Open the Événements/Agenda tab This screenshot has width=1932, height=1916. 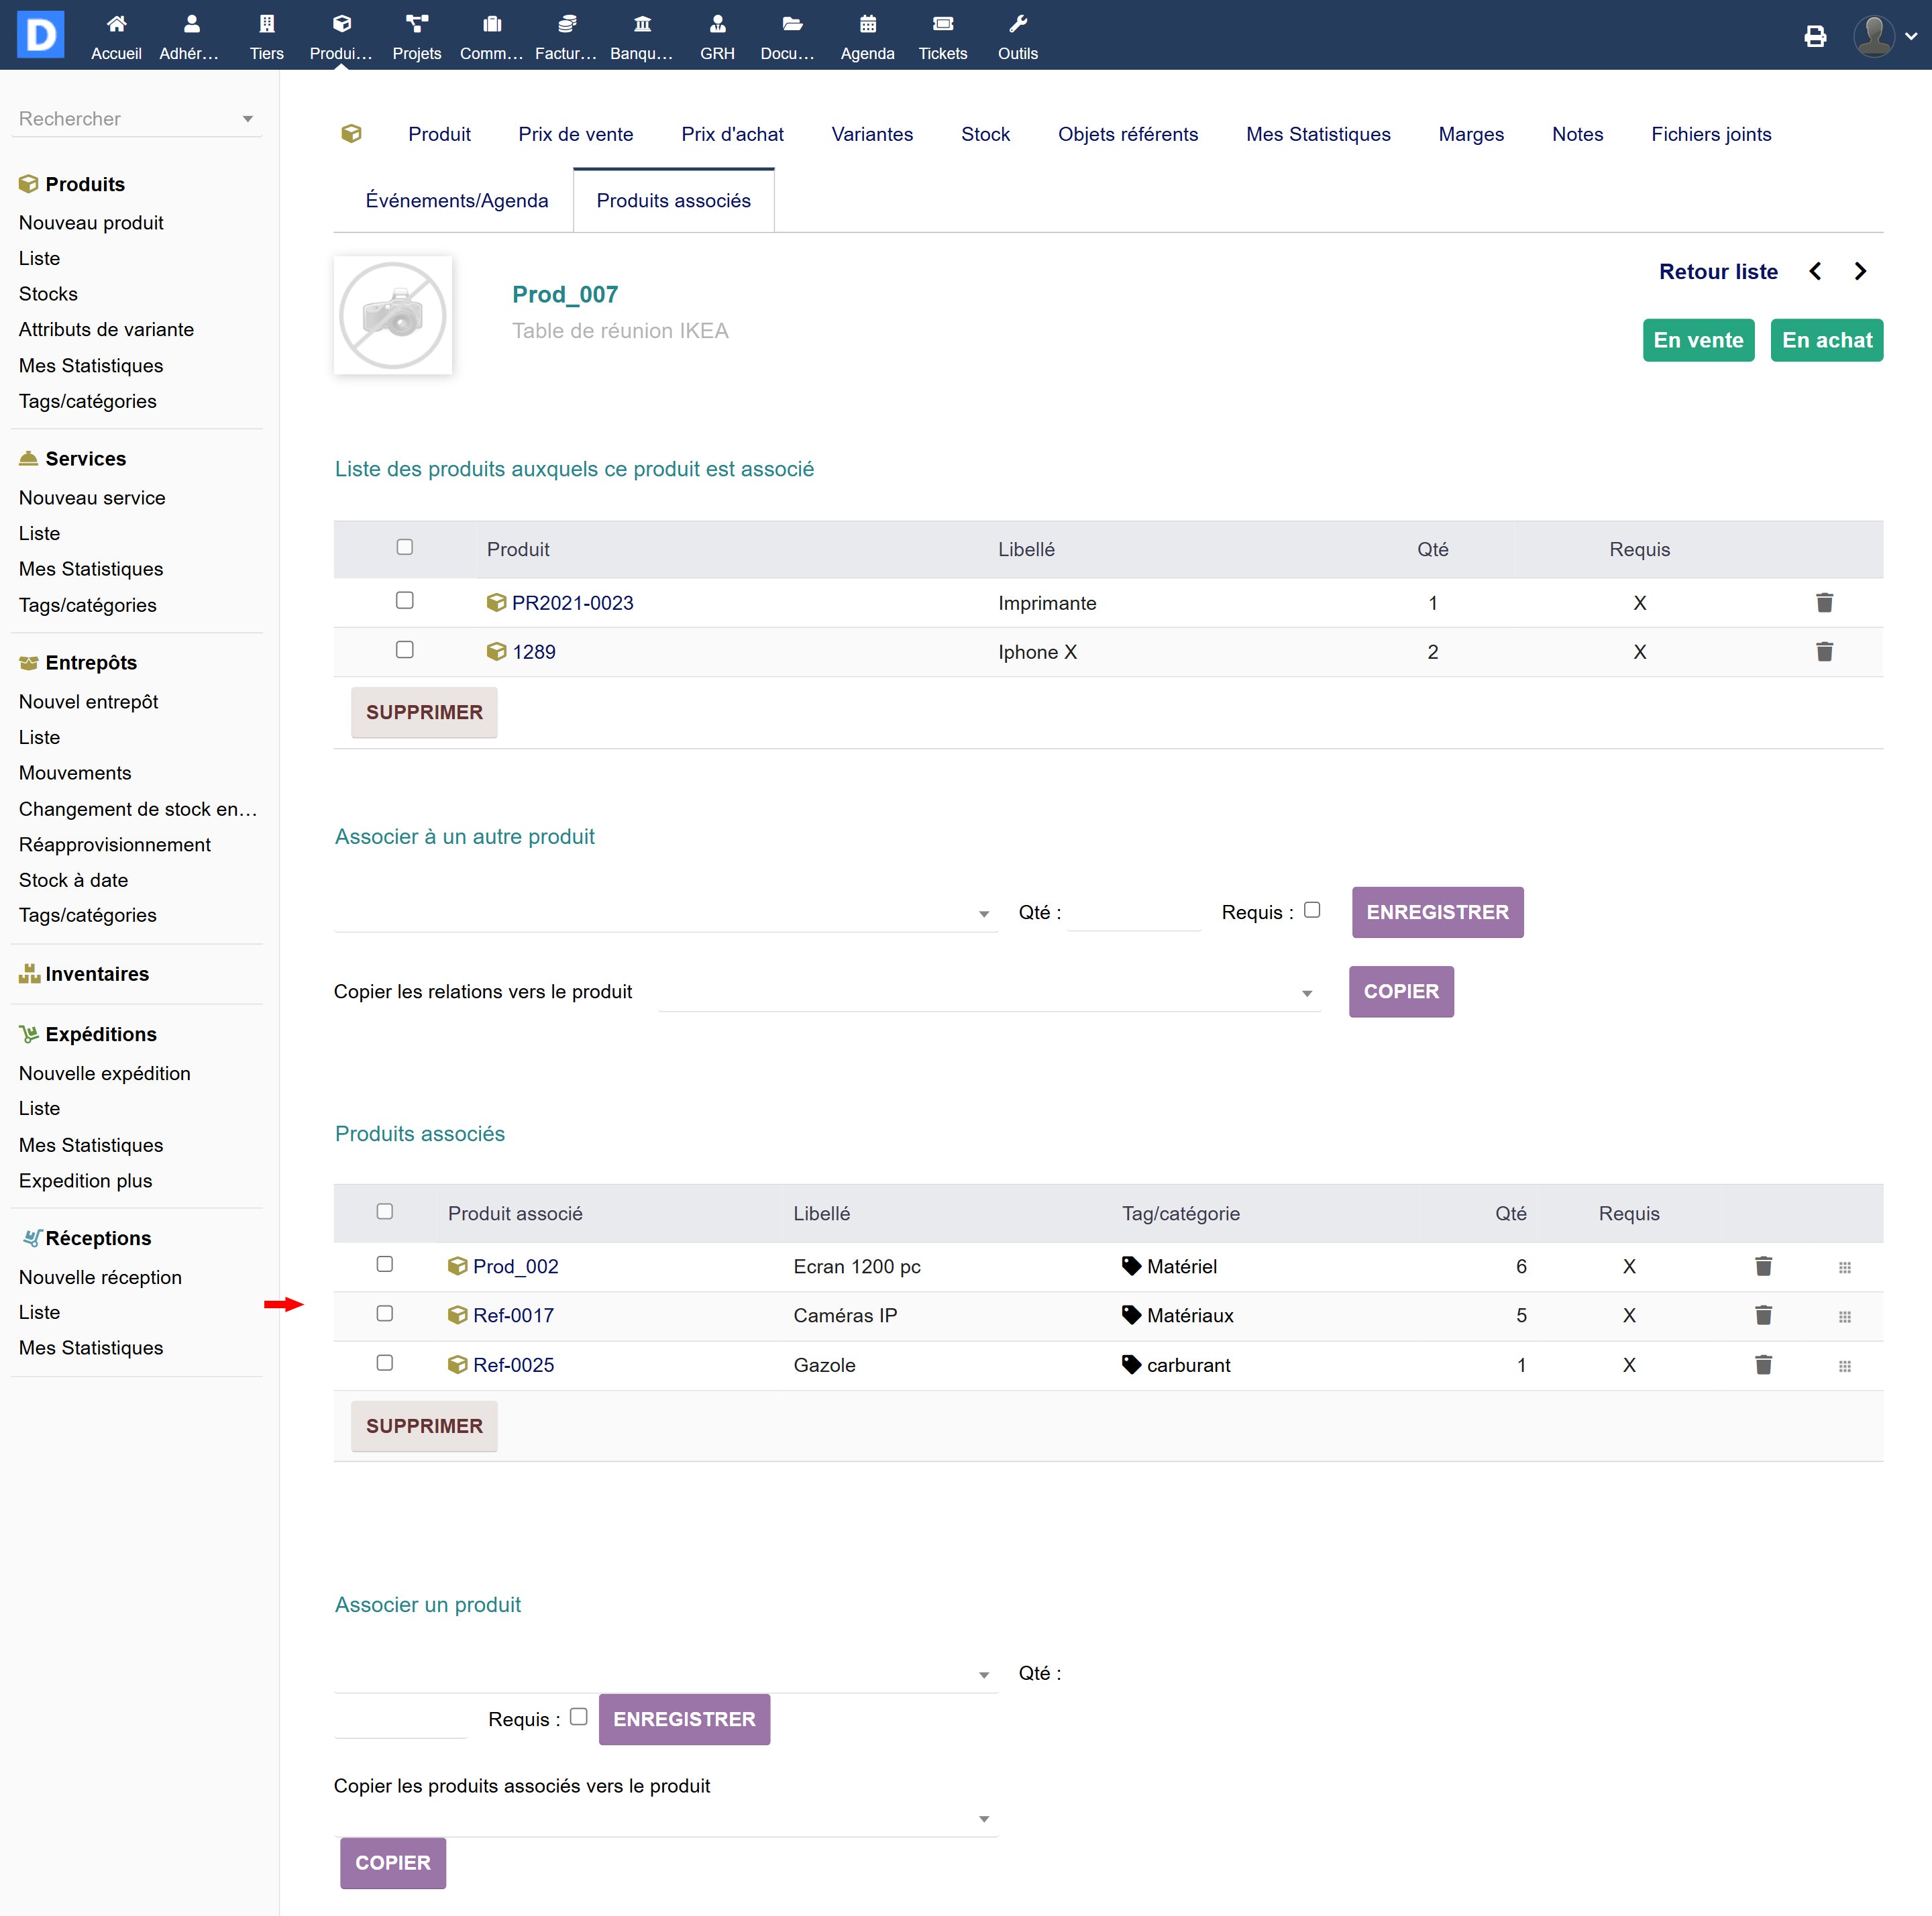[456, 201]
